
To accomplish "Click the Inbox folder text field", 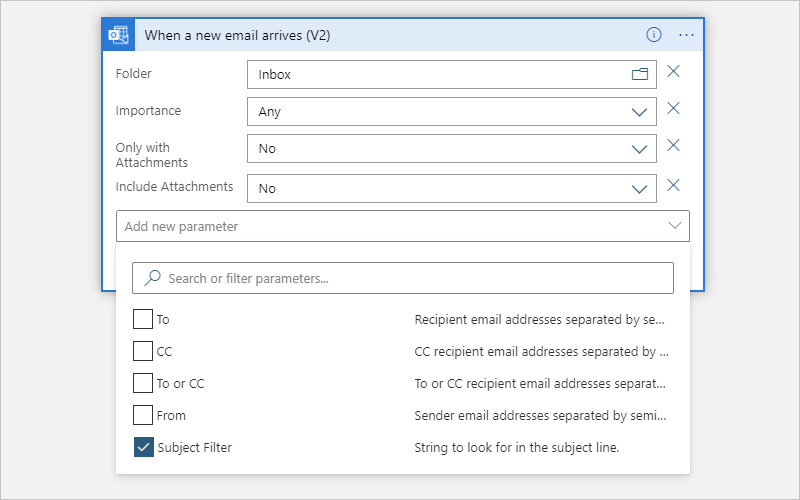I will click(x=452, y=74).
